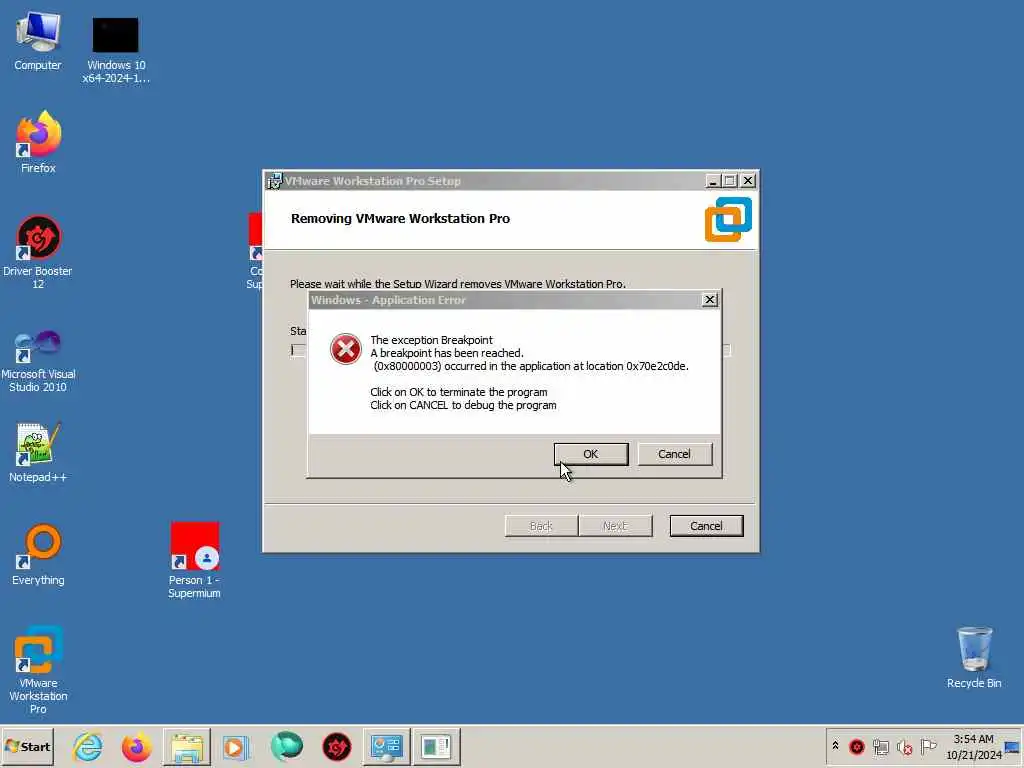Click the partially hidden red desktop shortcut

[255, 251]
